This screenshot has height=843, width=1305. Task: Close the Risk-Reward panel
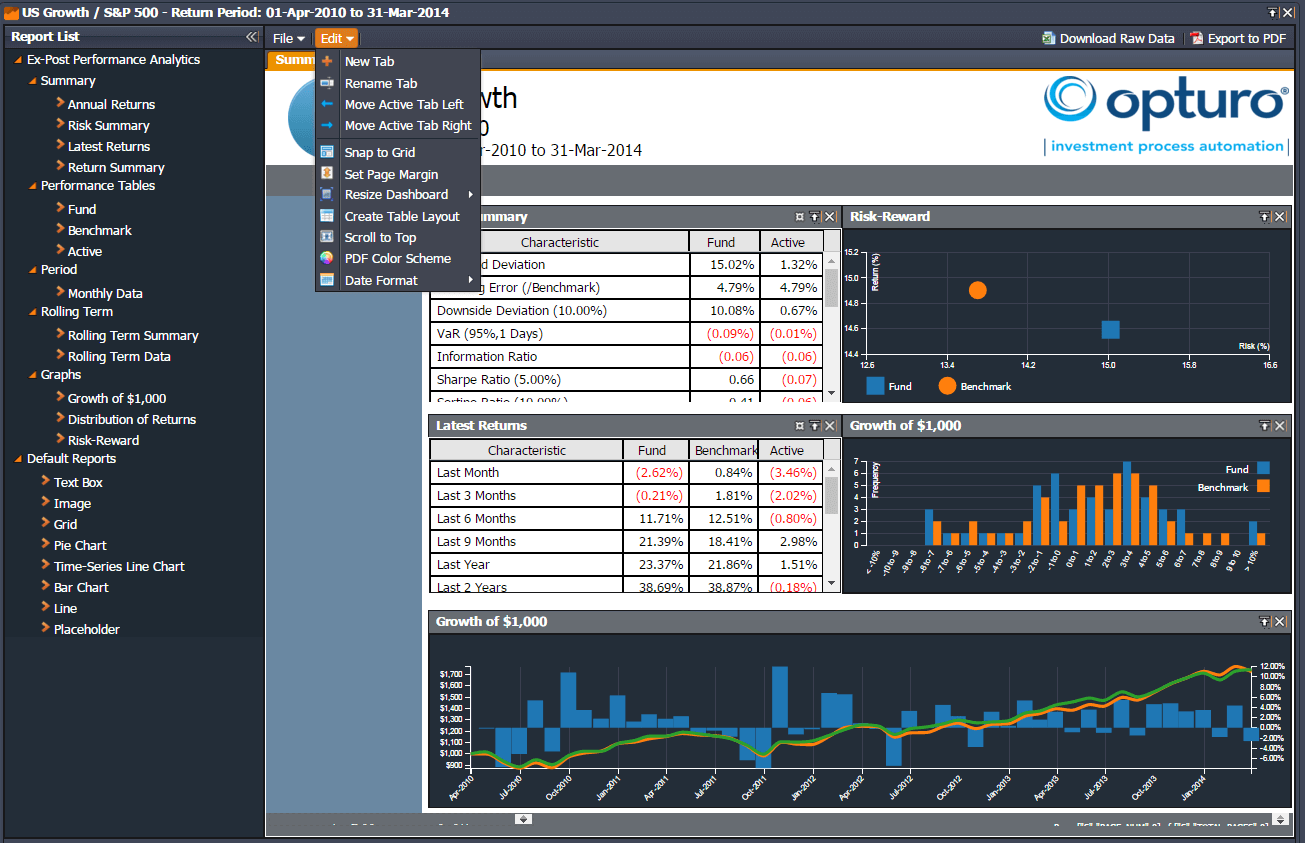1280,216
